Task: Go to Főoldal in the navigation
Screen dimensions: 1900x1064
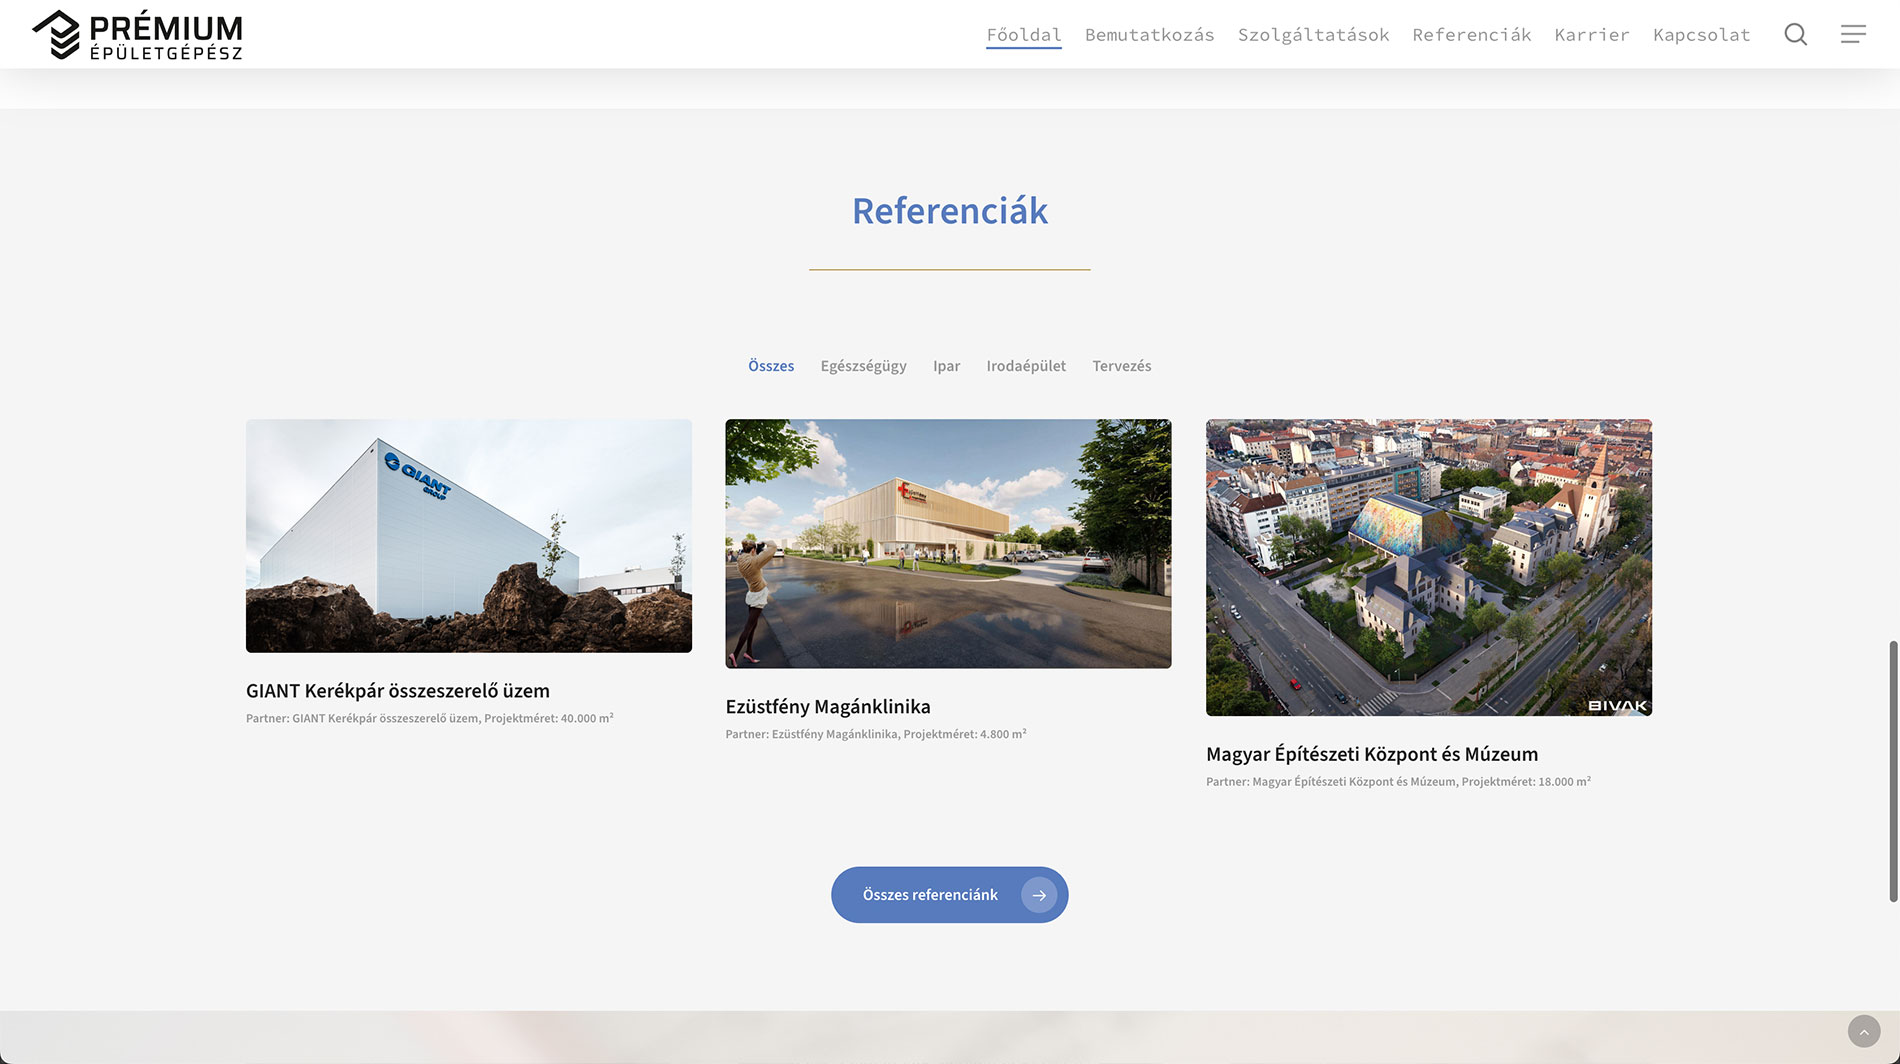Action: (1024, 35)
